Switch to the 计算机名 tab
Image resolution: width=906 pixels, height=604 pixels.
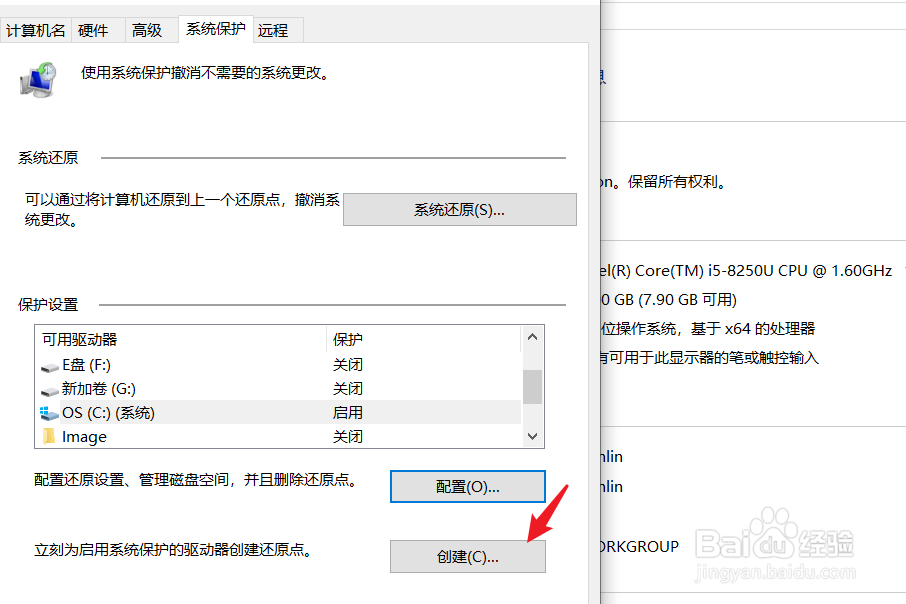(x=35, y=30)
